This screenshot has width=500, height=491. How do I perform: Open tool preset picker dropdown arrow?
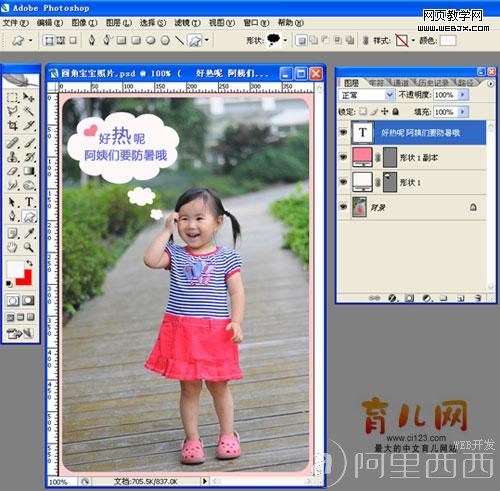coord(31,40)
